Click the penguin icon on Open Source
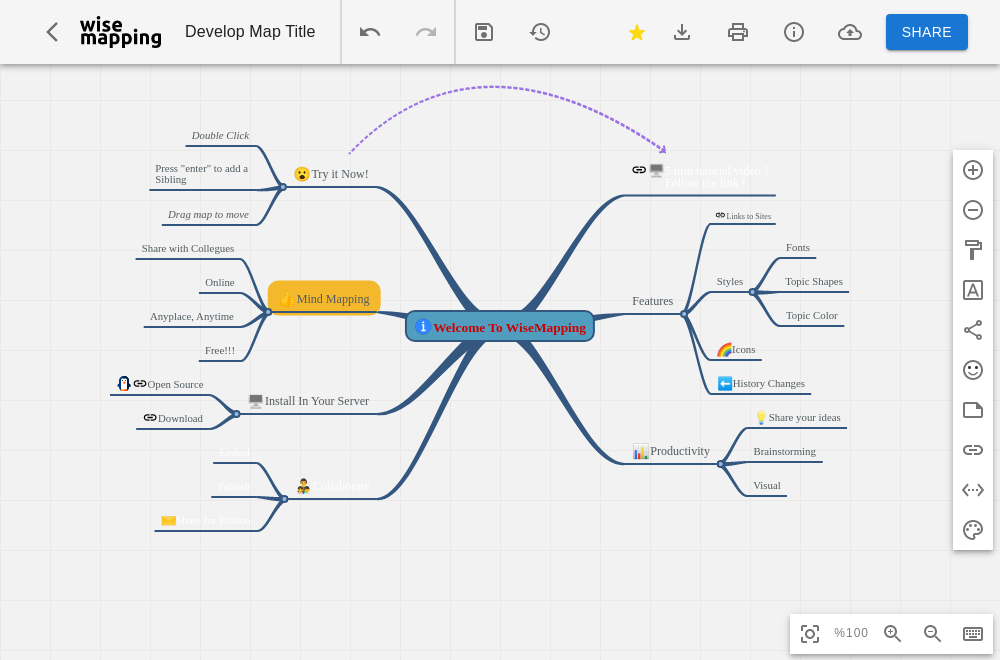Image resolution: width=1000 pixels, height=660 pixels. 124,383
